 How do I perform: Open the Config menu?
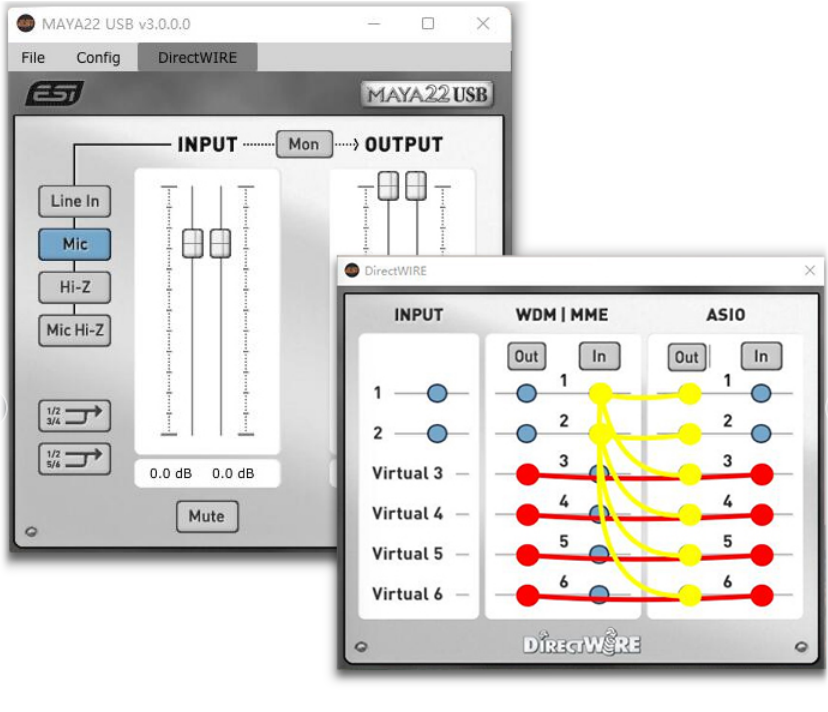click(x=98, y=58)
